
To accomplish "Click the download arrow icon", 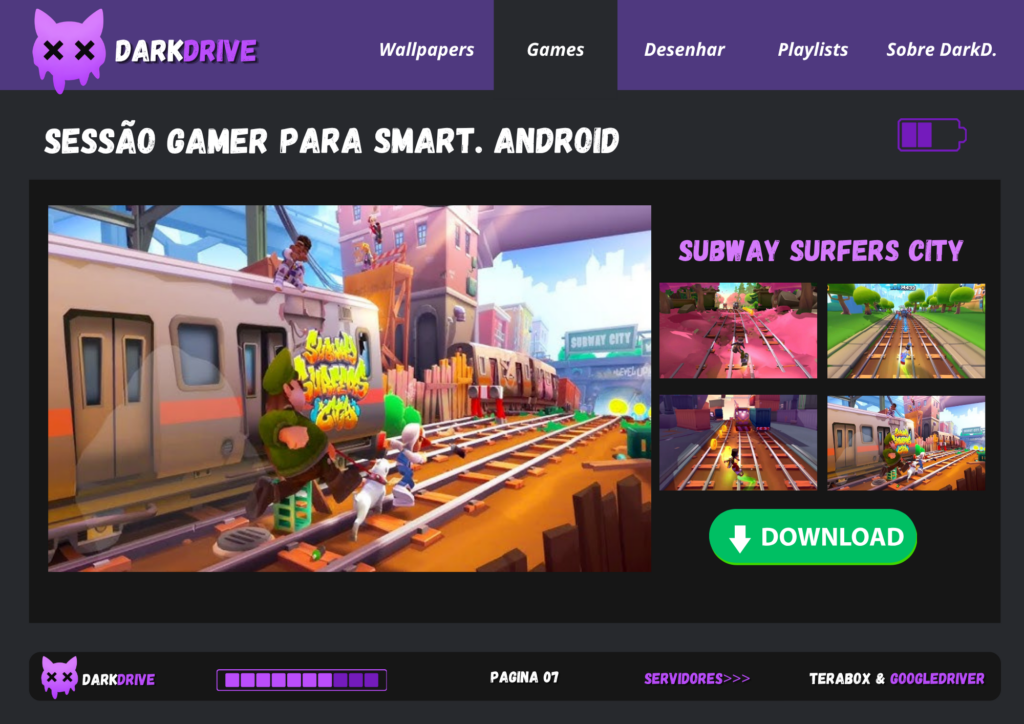I will 739,539.
